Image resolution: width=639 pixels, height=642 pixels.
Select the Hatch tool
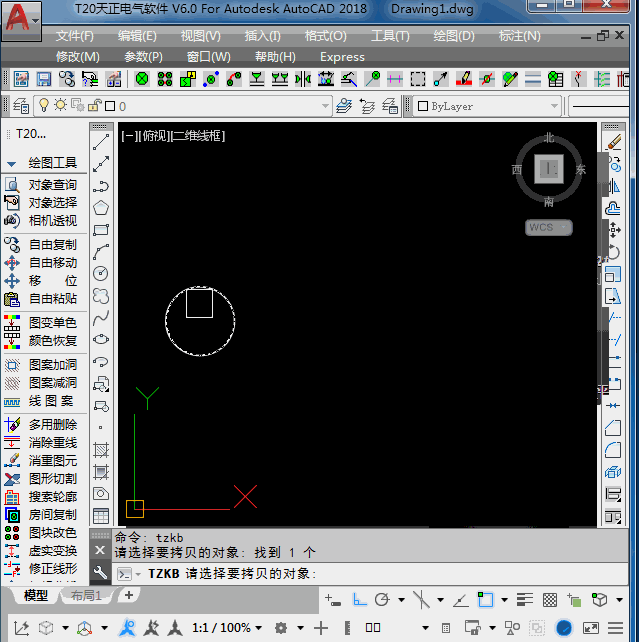[x=101, y=450]
